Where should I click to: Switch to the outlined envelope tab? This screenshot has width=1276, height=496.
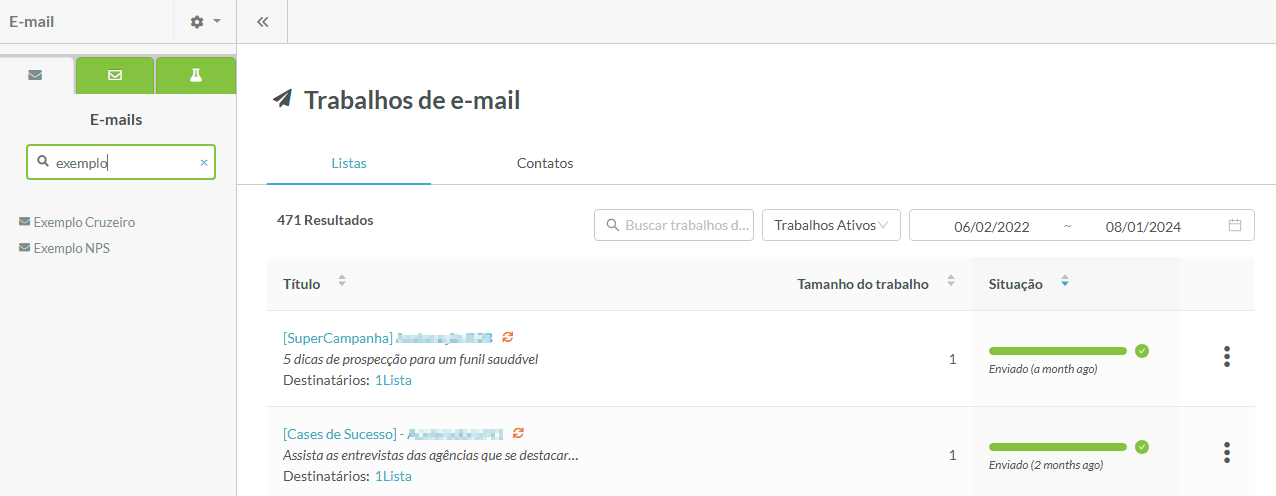tap(115, 75)
